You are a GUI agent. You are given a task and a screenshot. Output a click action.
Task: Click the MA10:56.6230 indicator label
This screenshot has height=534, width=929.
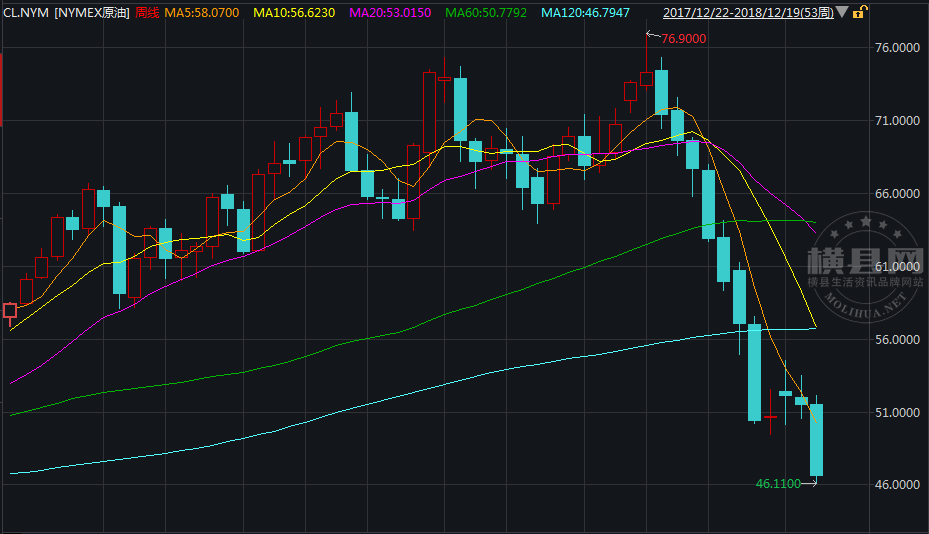click(294, 12)
